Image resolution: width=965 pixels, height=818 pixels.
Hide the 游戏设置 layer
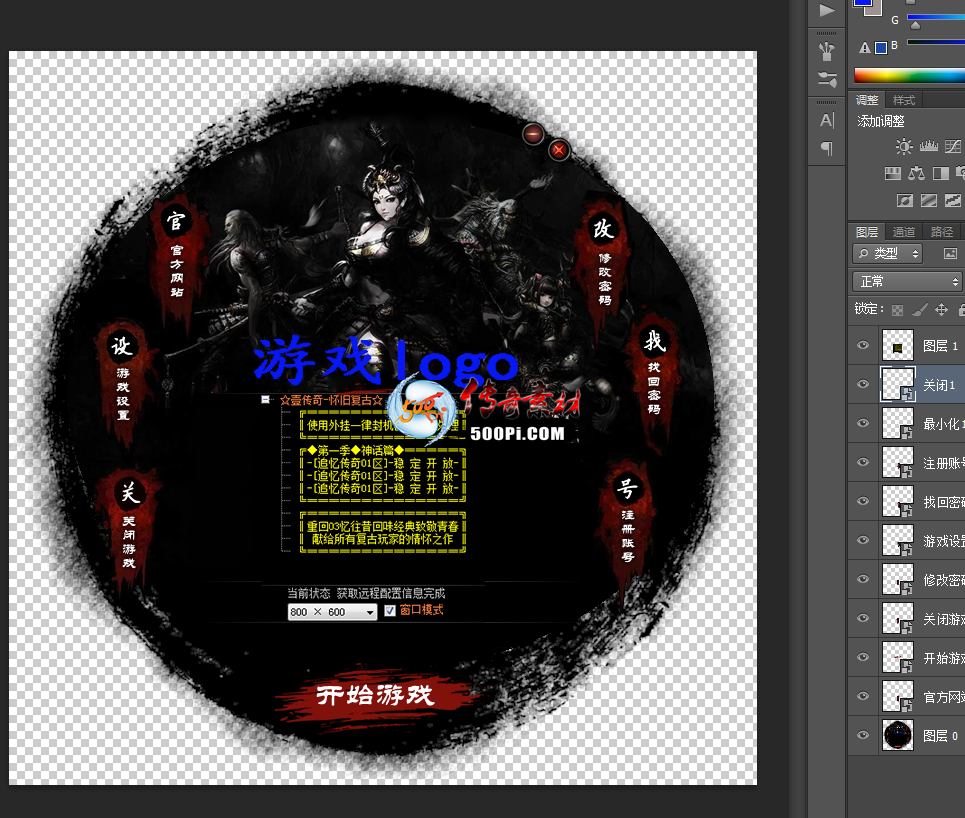(863, 540)
